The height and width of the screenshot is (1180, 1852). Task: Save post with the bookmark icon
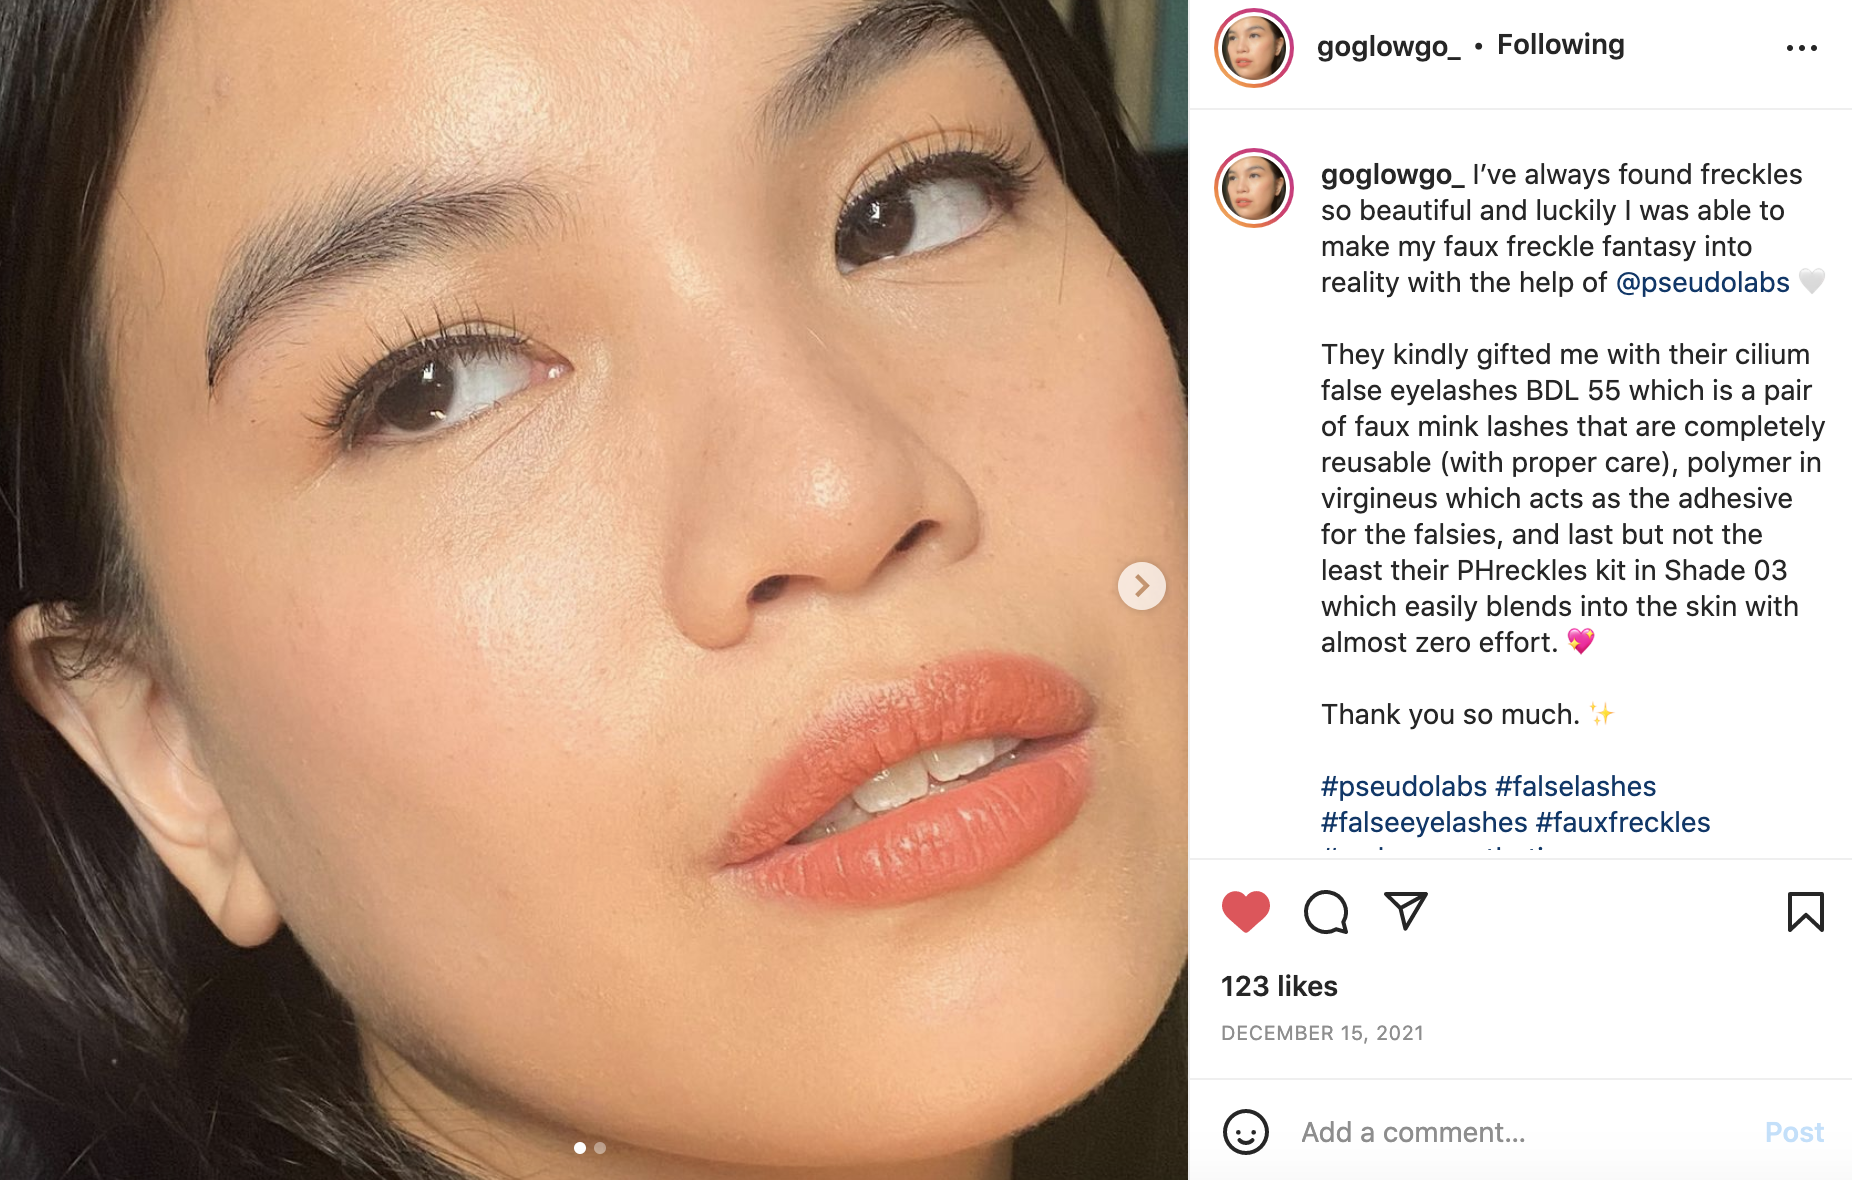click(1805, 911)
